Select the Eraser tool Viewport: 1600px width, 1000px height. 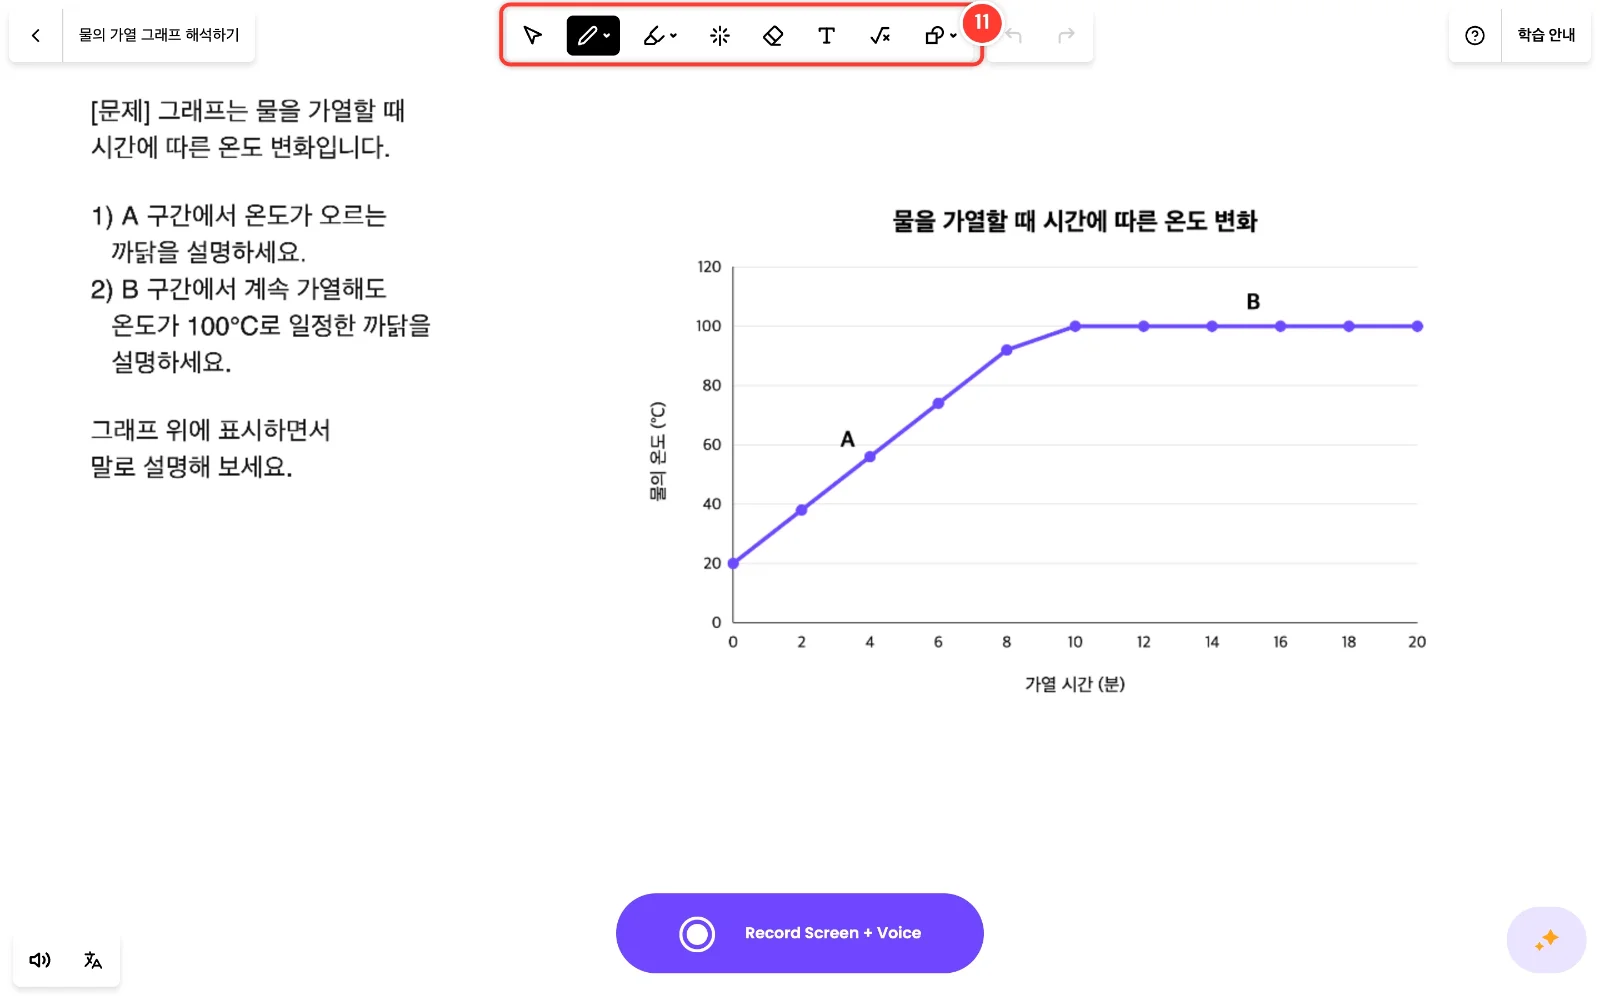click(773, 36)
